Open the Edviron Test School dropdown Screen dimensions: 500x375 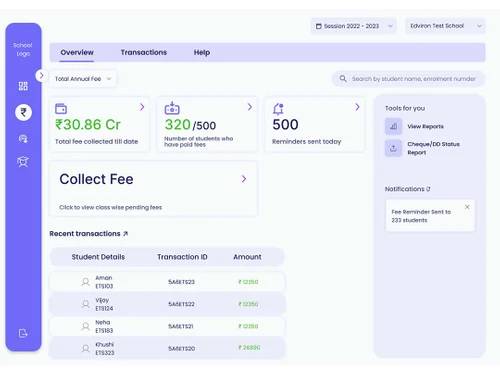point(445,26)
